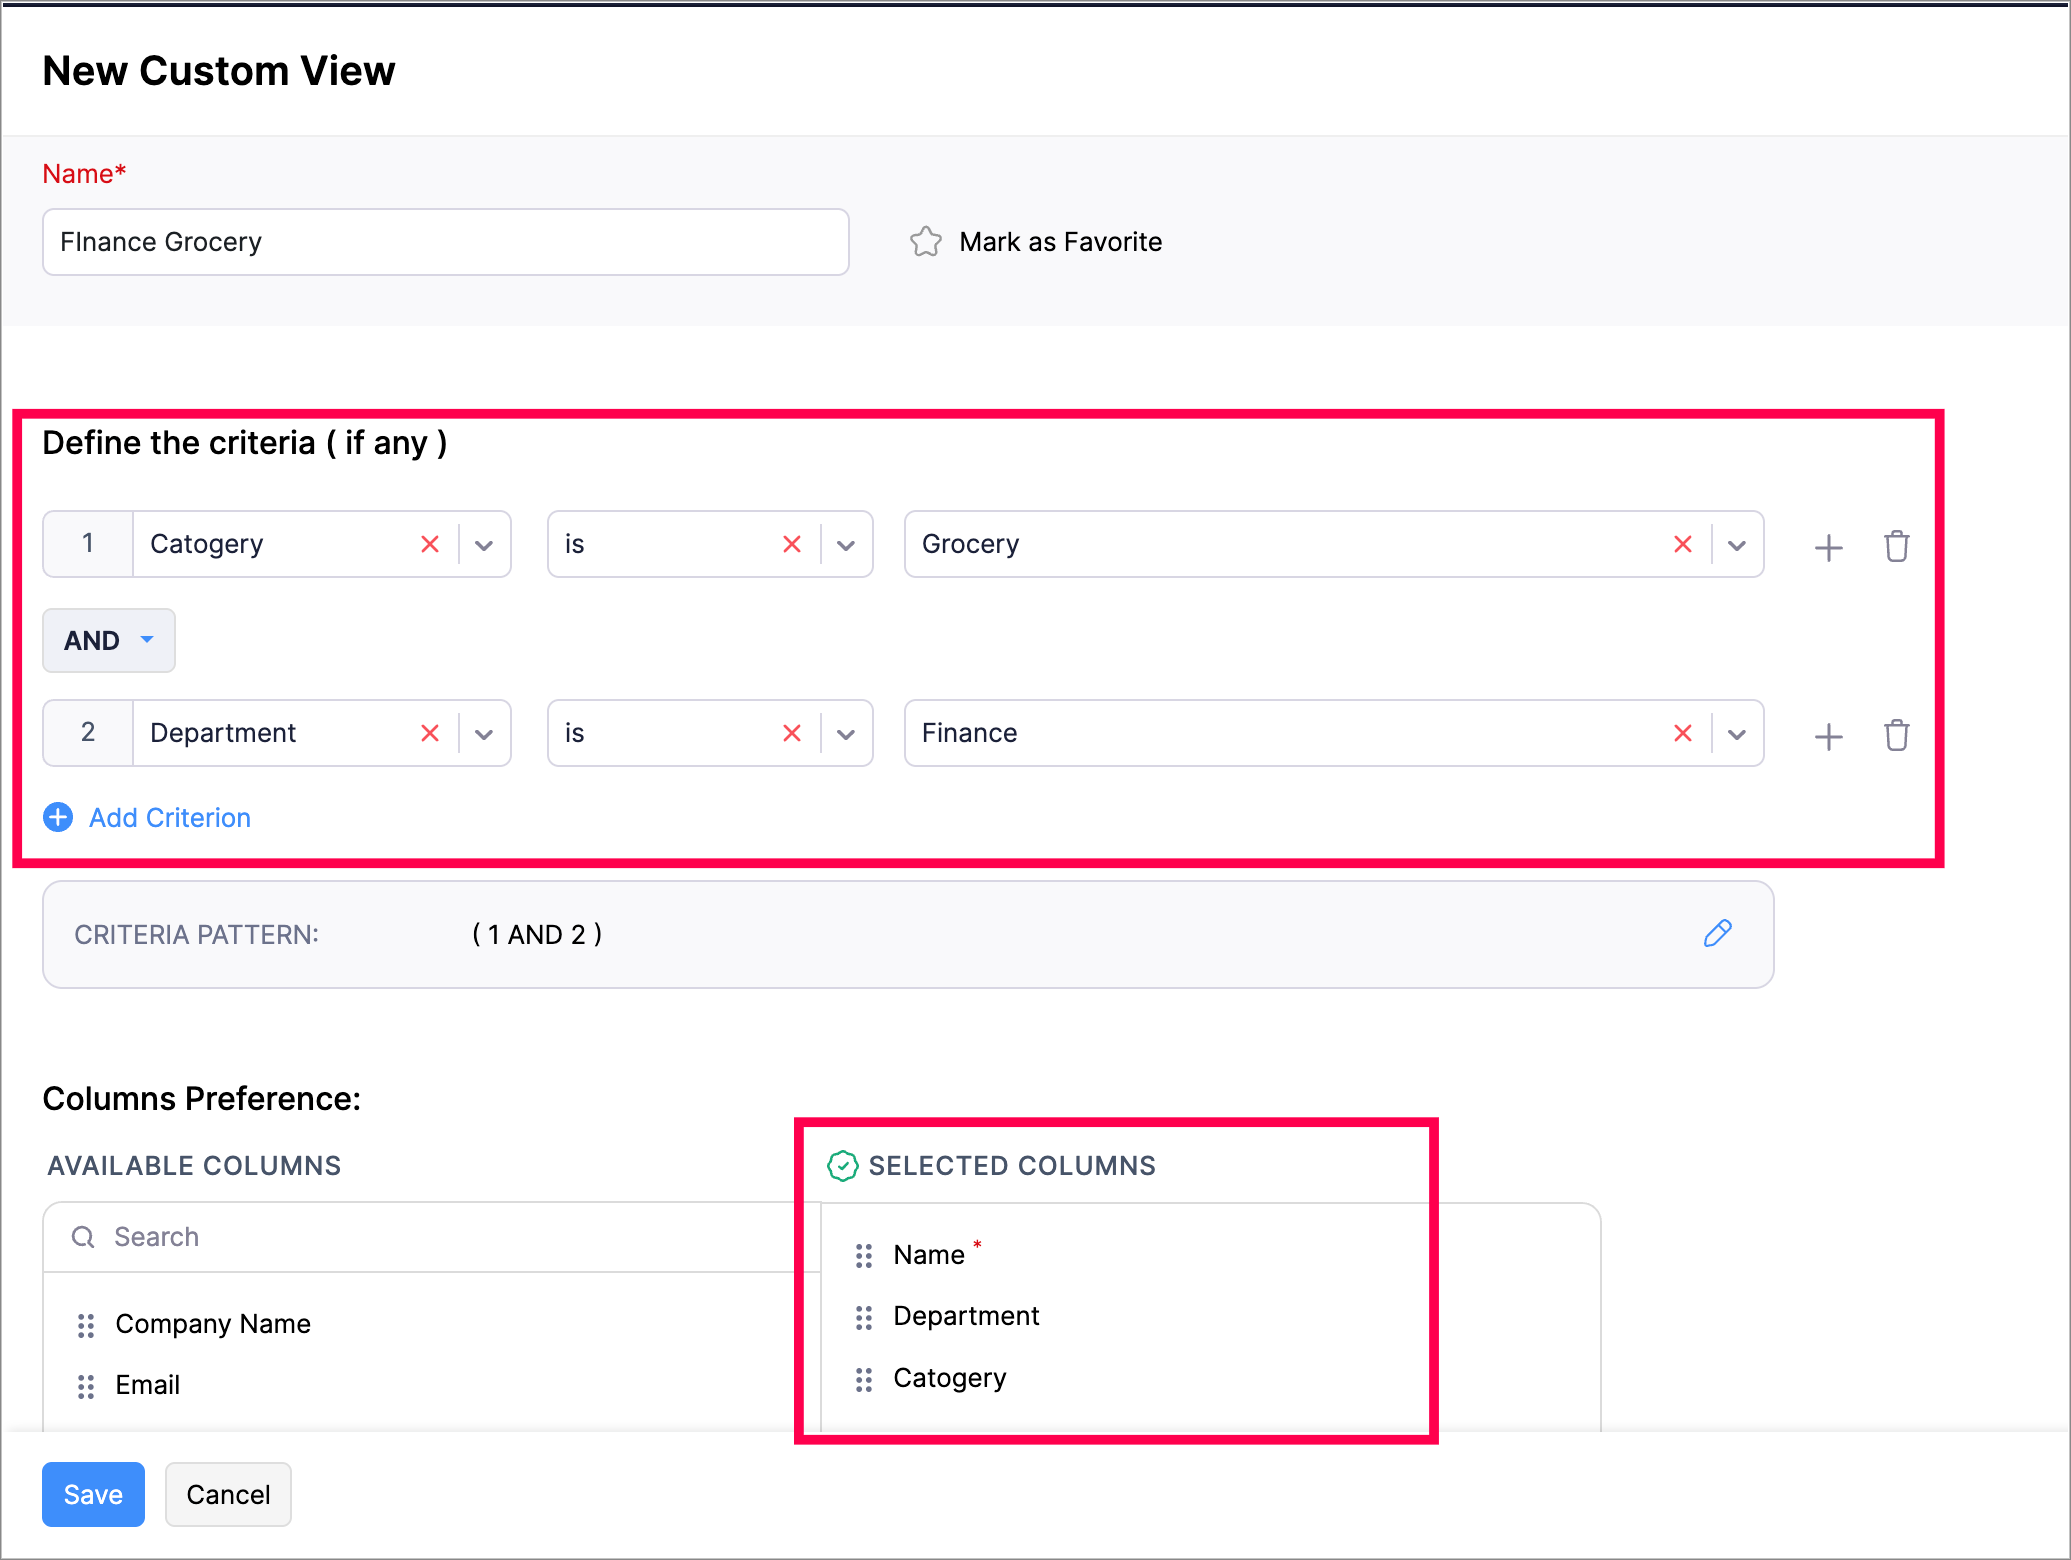Open the row 2 'is' condition dropdown

(845, 734)
